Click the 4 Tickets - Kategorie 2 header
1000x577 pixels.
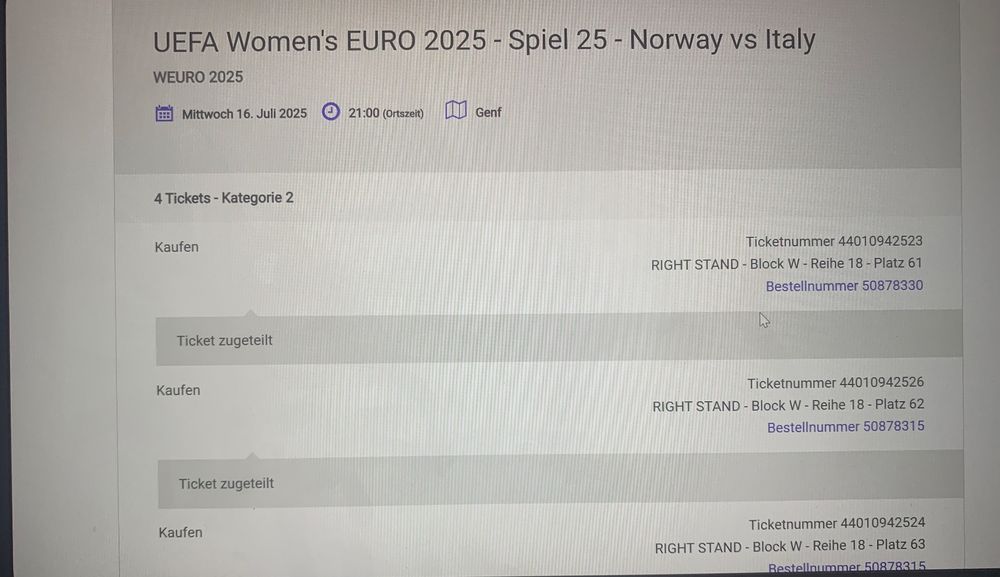(224, 198)
